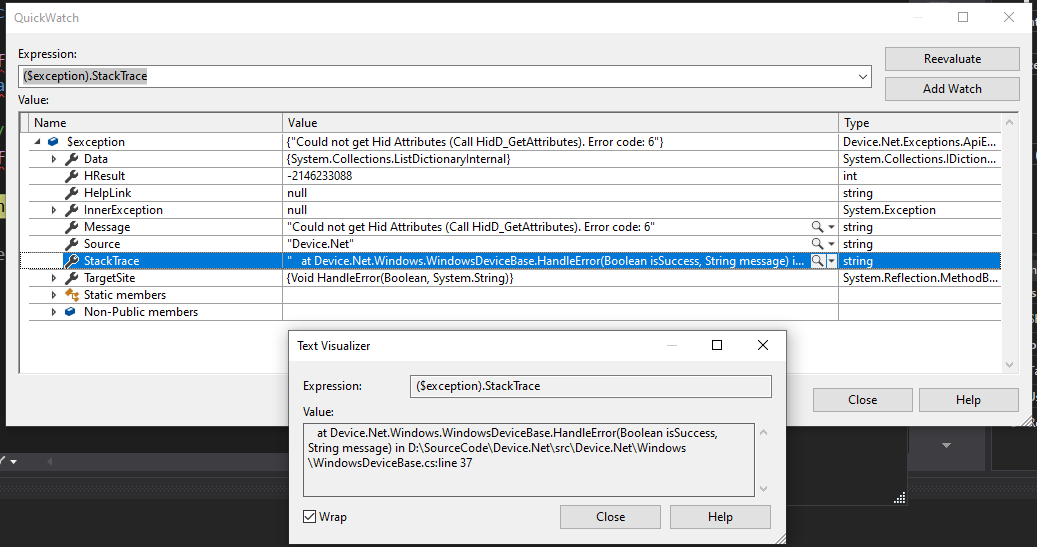Expand the Static members row
The image size is (1037, 547).
point(54,295)
